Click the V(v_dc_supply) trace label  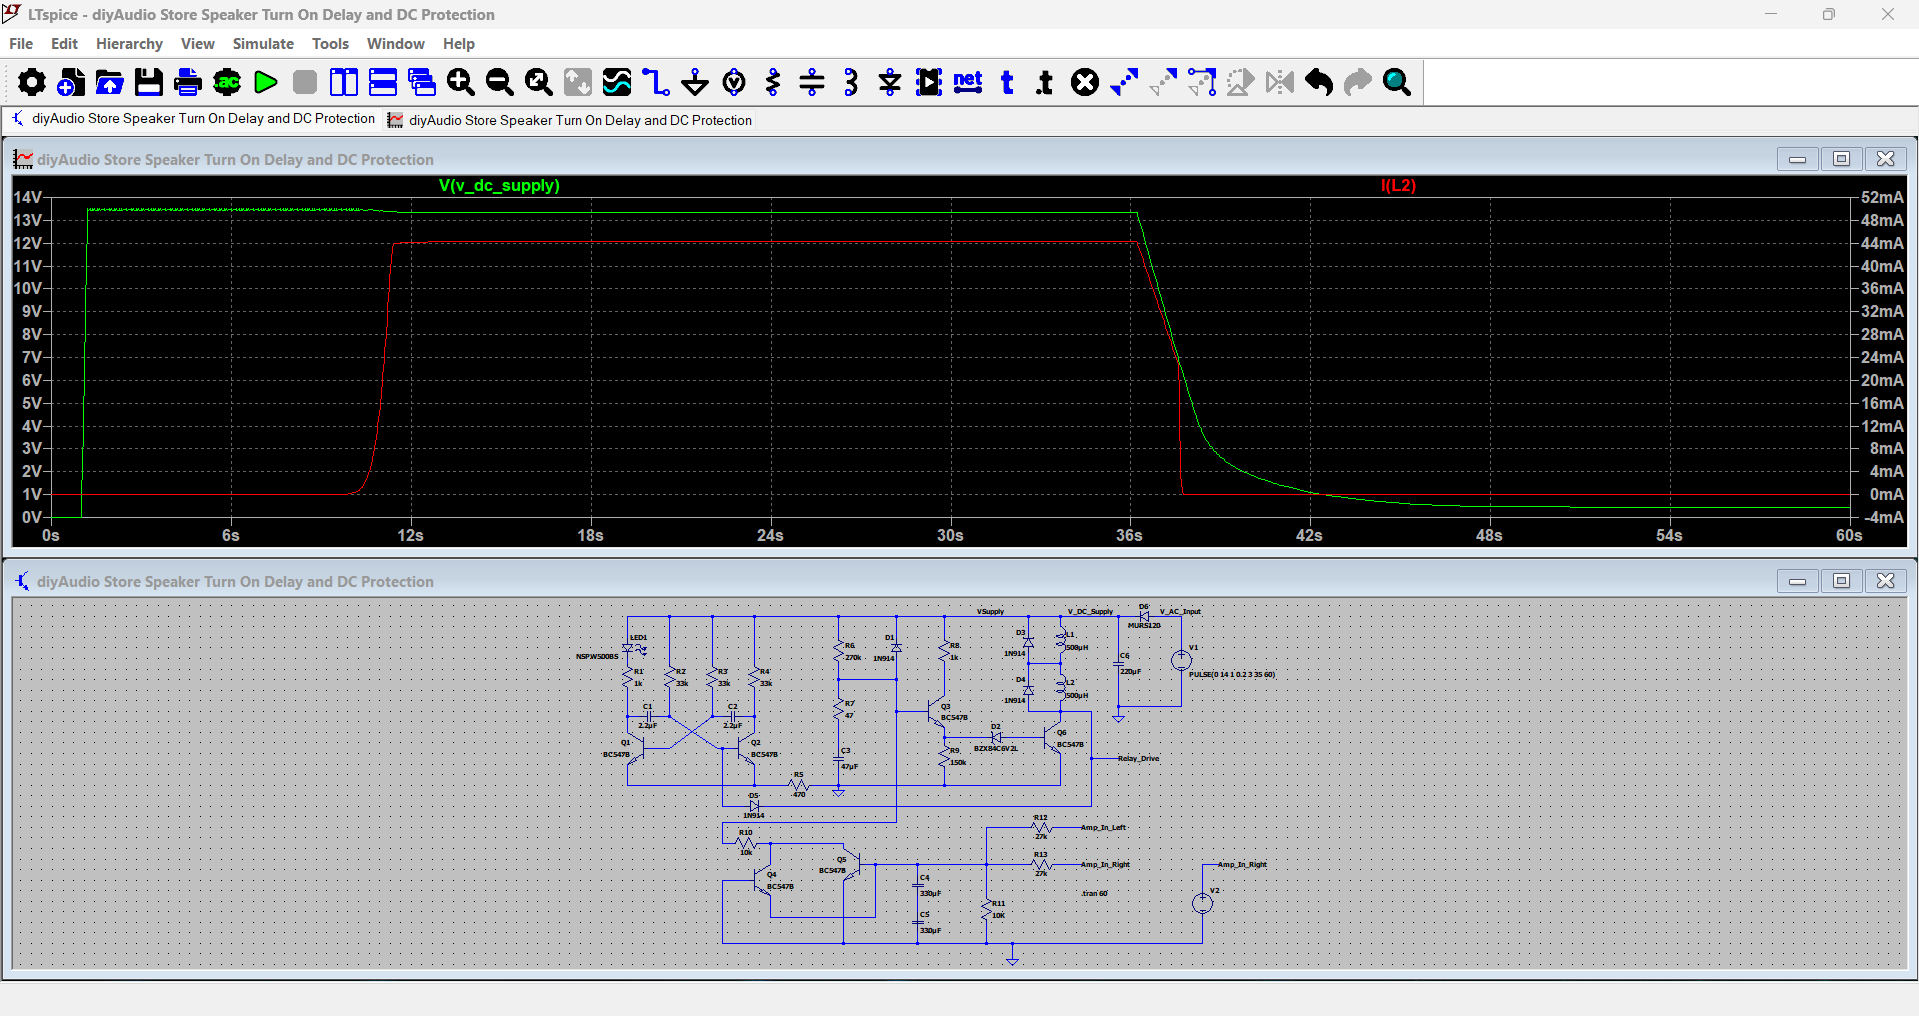[499, 186]
